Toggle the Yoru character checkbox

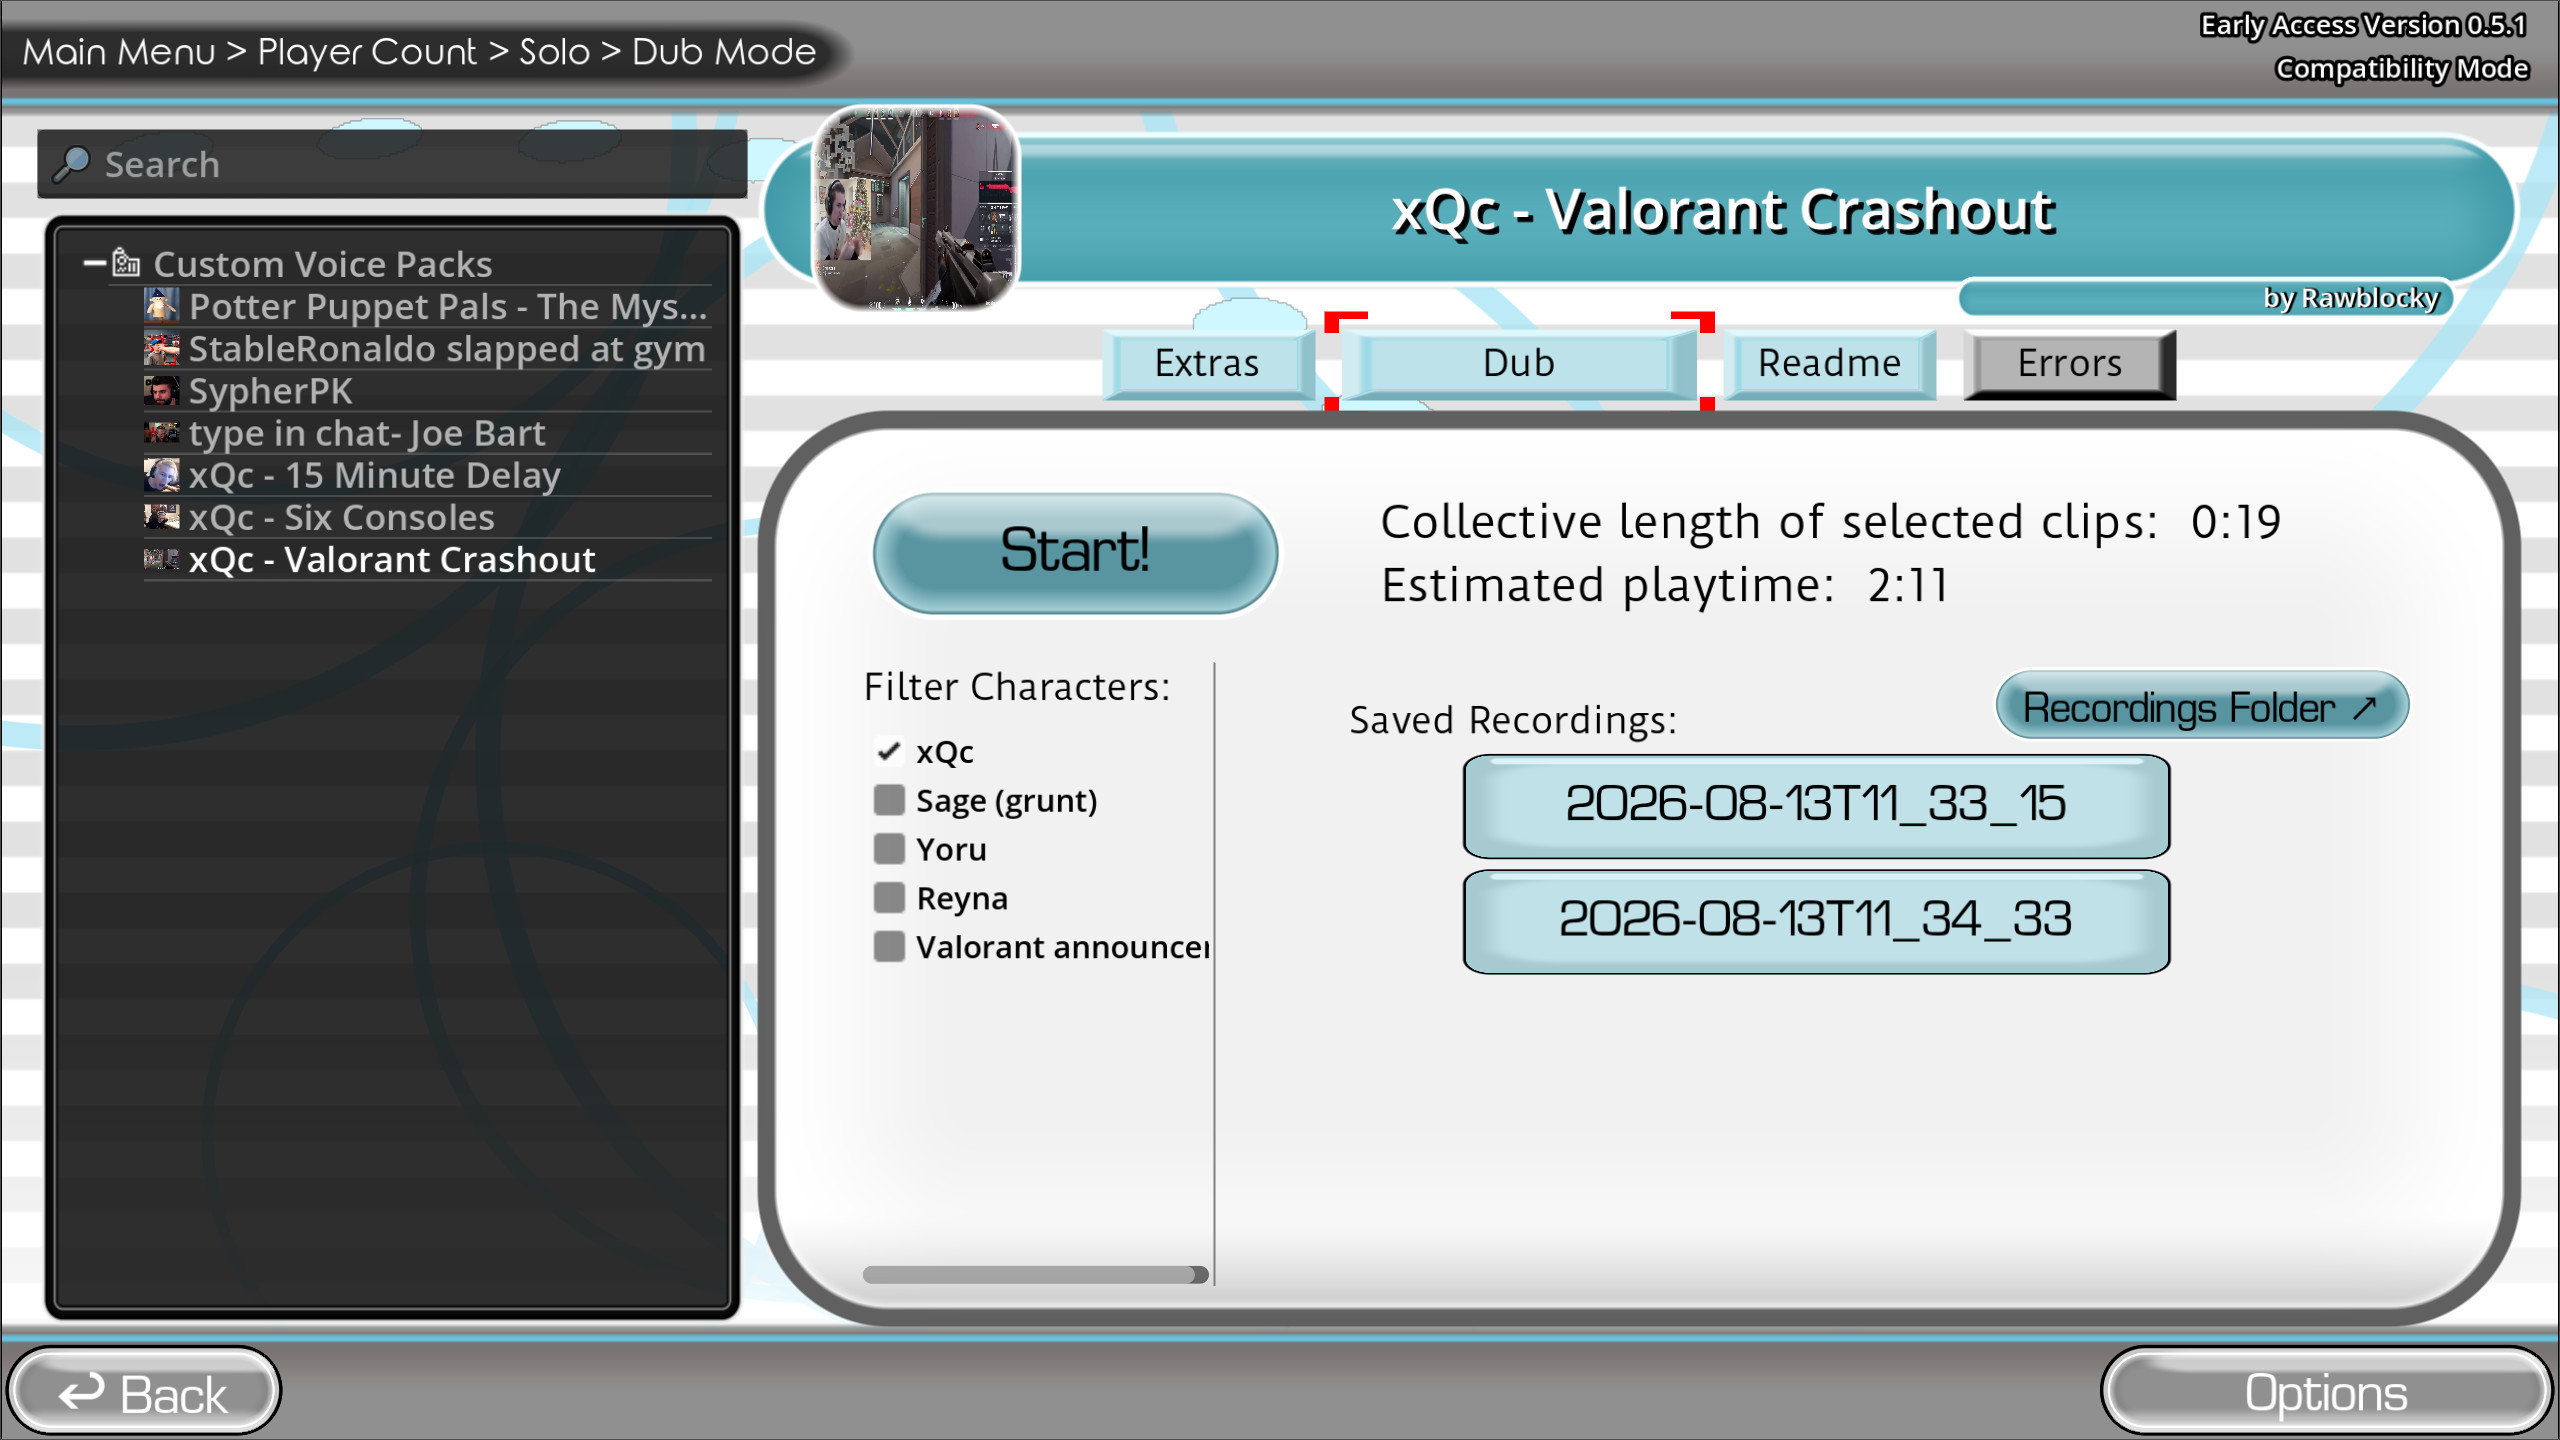click(888, 849)
